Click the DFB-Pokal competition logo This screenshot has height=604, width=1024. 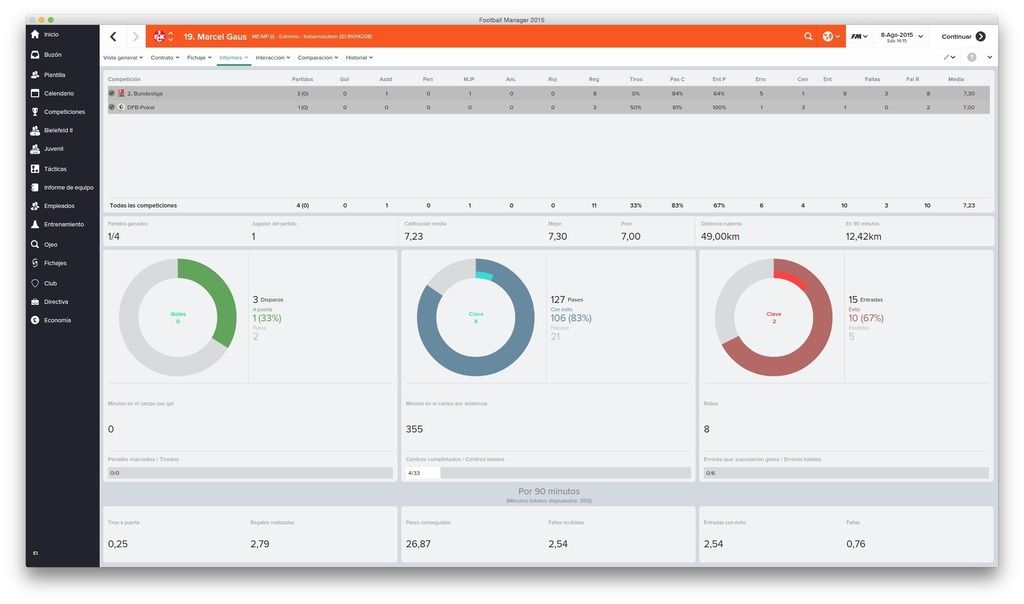pyautogui.click(x=121, y=107)
